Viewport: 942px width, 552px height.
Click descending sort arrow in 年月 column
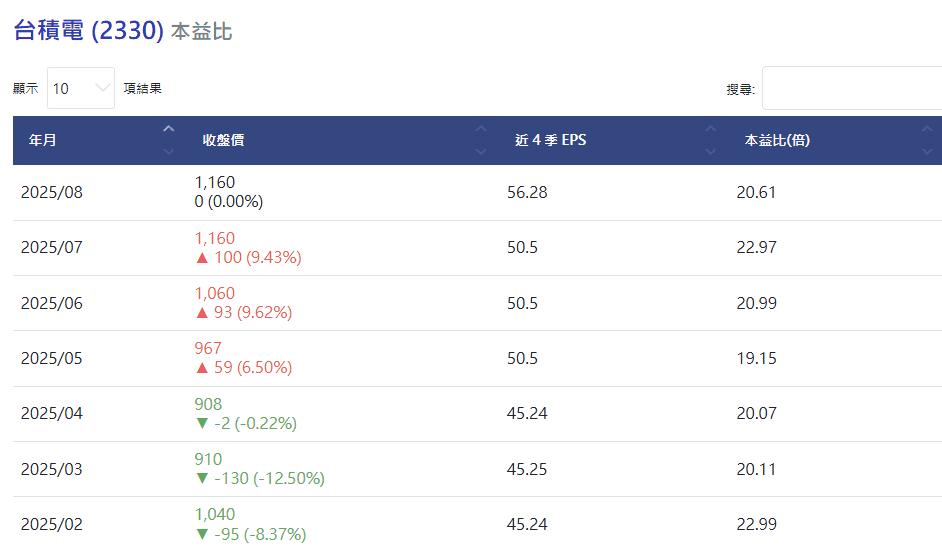click(168, 151)
